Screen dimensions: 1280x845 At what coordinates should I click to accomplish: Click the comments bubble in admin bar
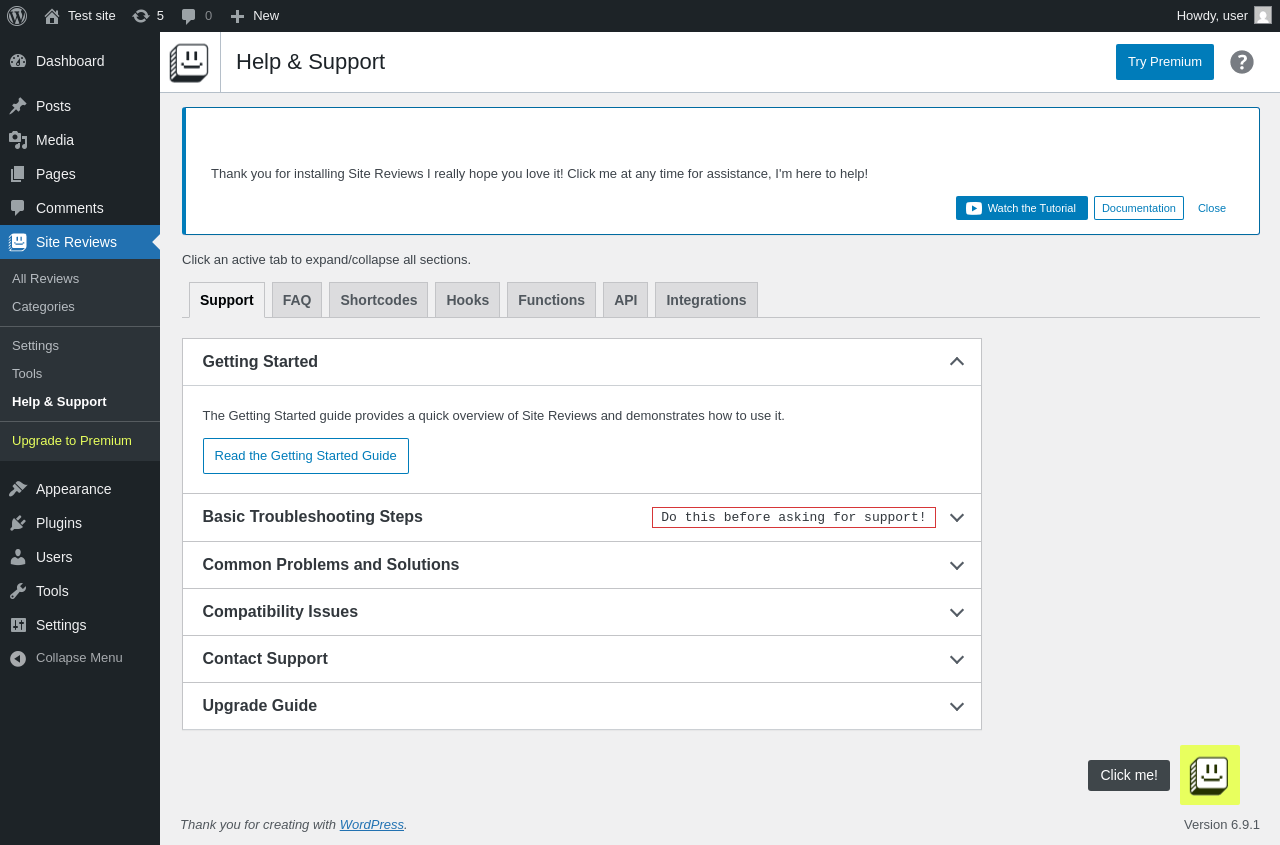(x=195, y=16)
